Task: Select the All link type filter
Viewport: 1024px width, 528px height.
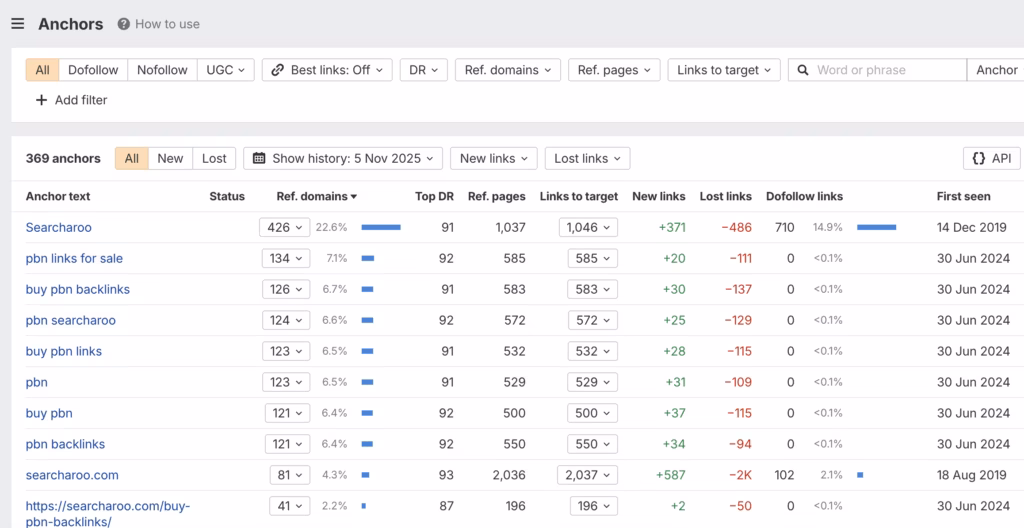Action: tap(42, 70)
